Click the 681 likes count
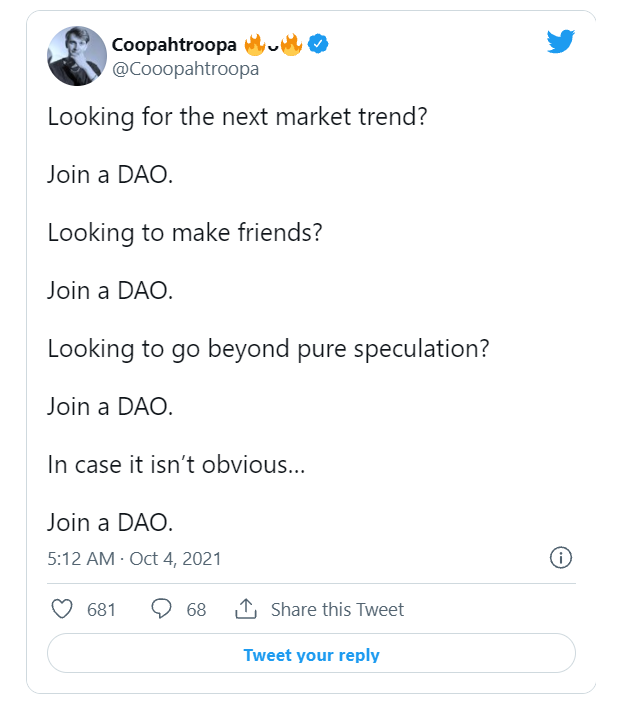The height and width of the screenshot is (712, 622). point(101,609)
